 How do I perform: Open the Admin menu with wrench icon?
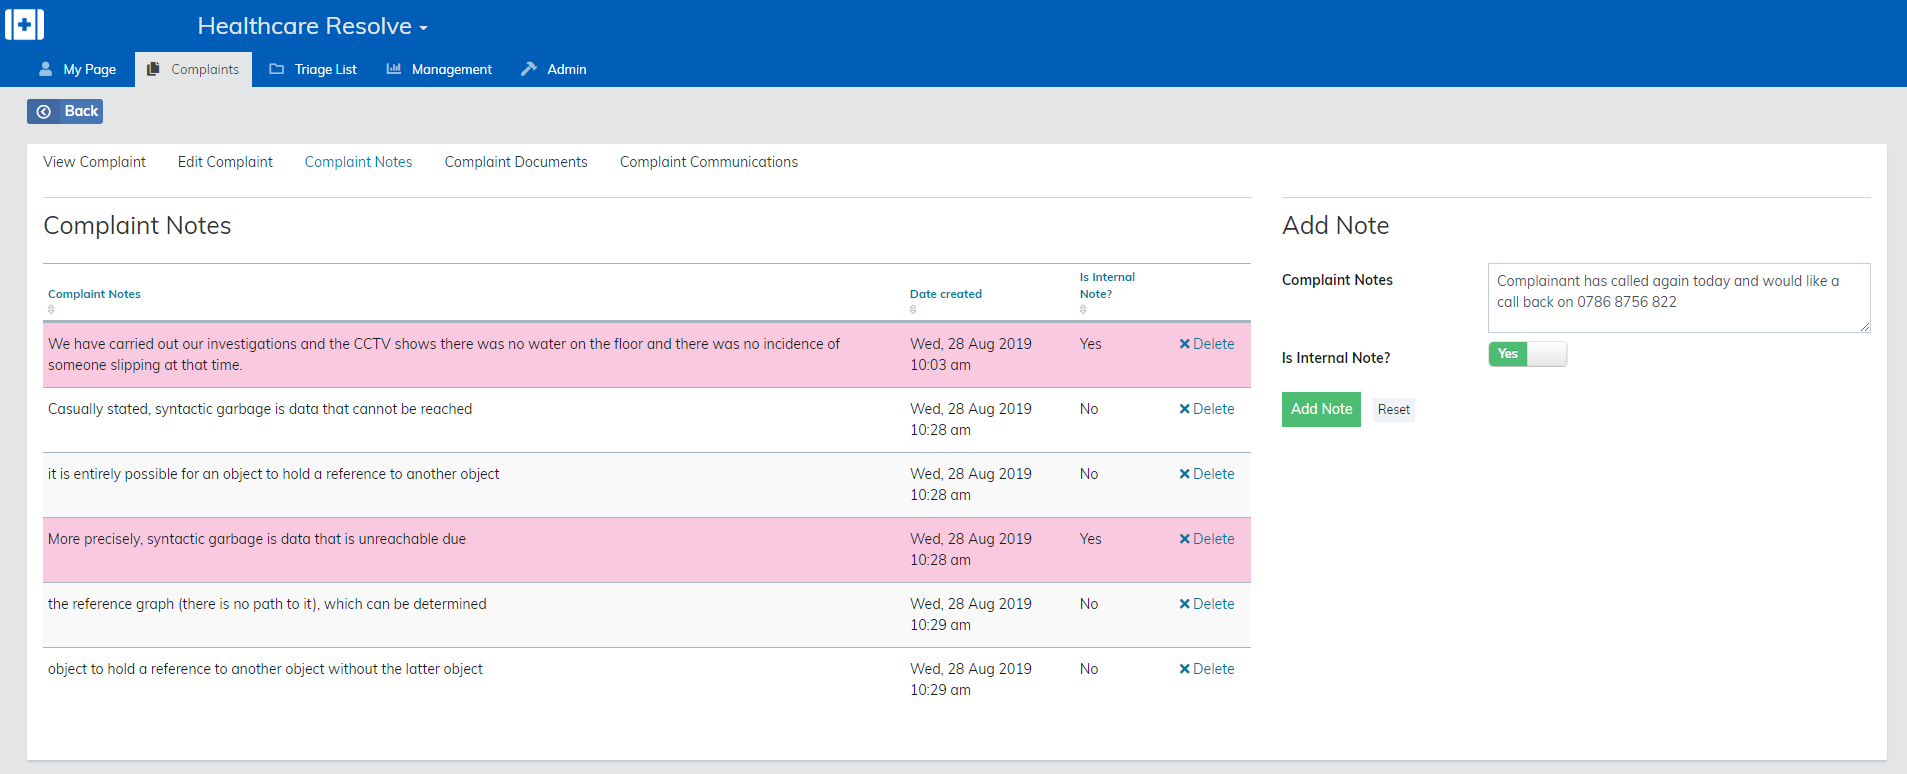pos(554,69)
